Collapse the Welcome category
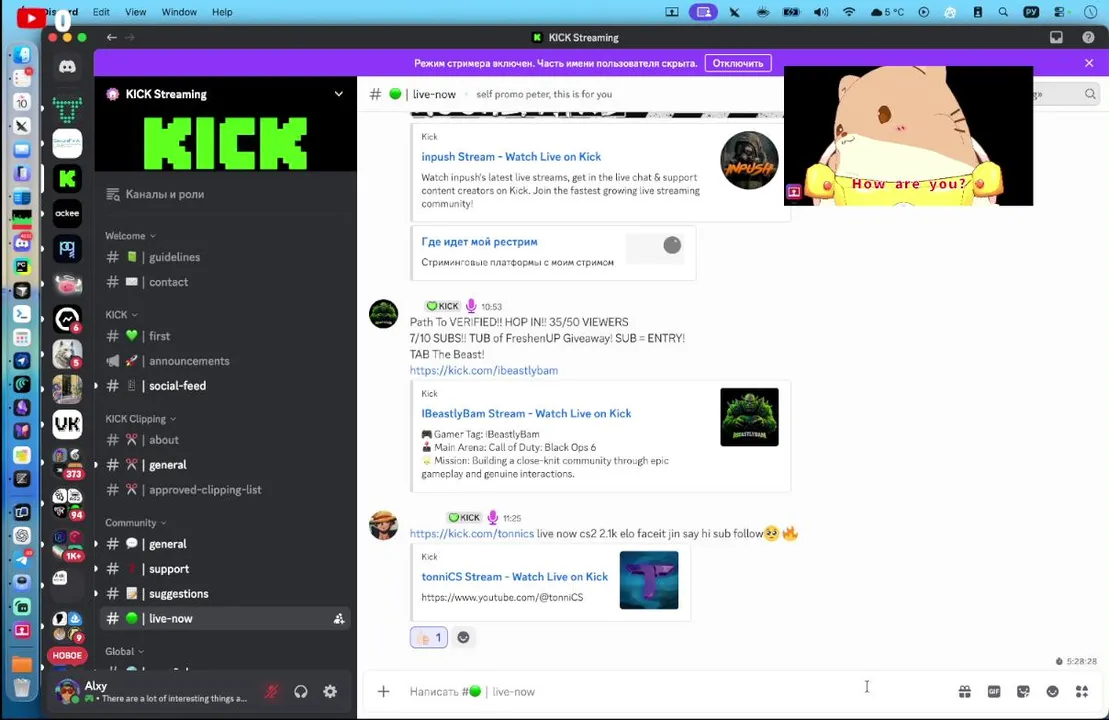 click(x=130, y=236)
